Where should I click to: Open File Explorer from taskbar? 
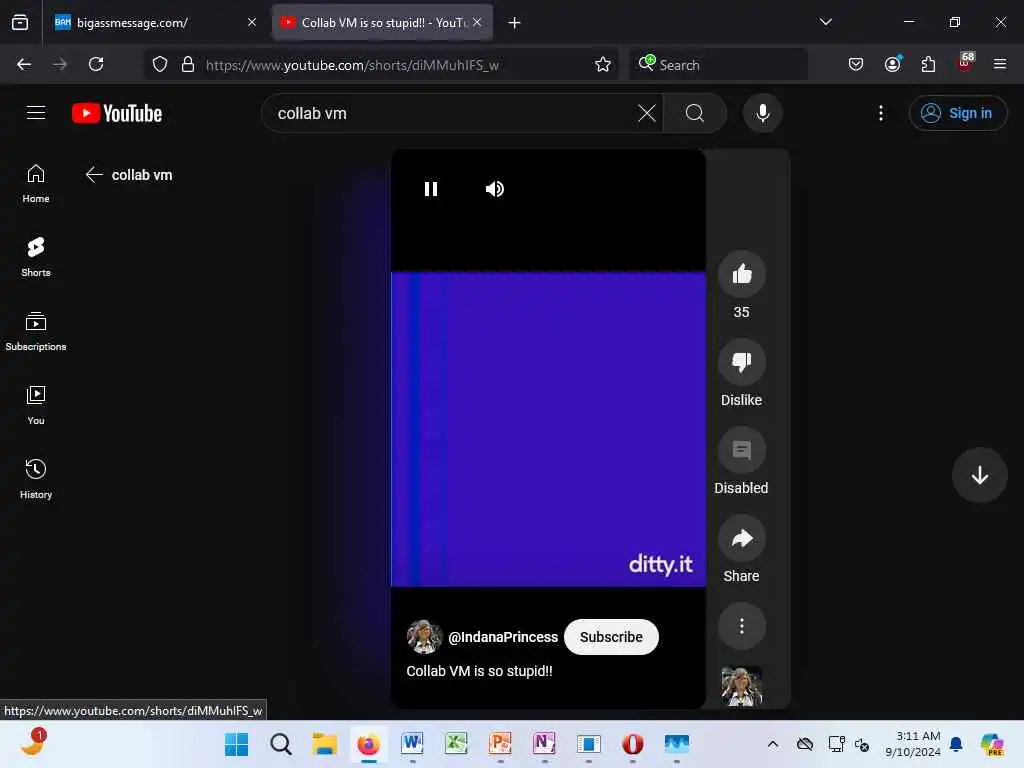coord(325,744)
